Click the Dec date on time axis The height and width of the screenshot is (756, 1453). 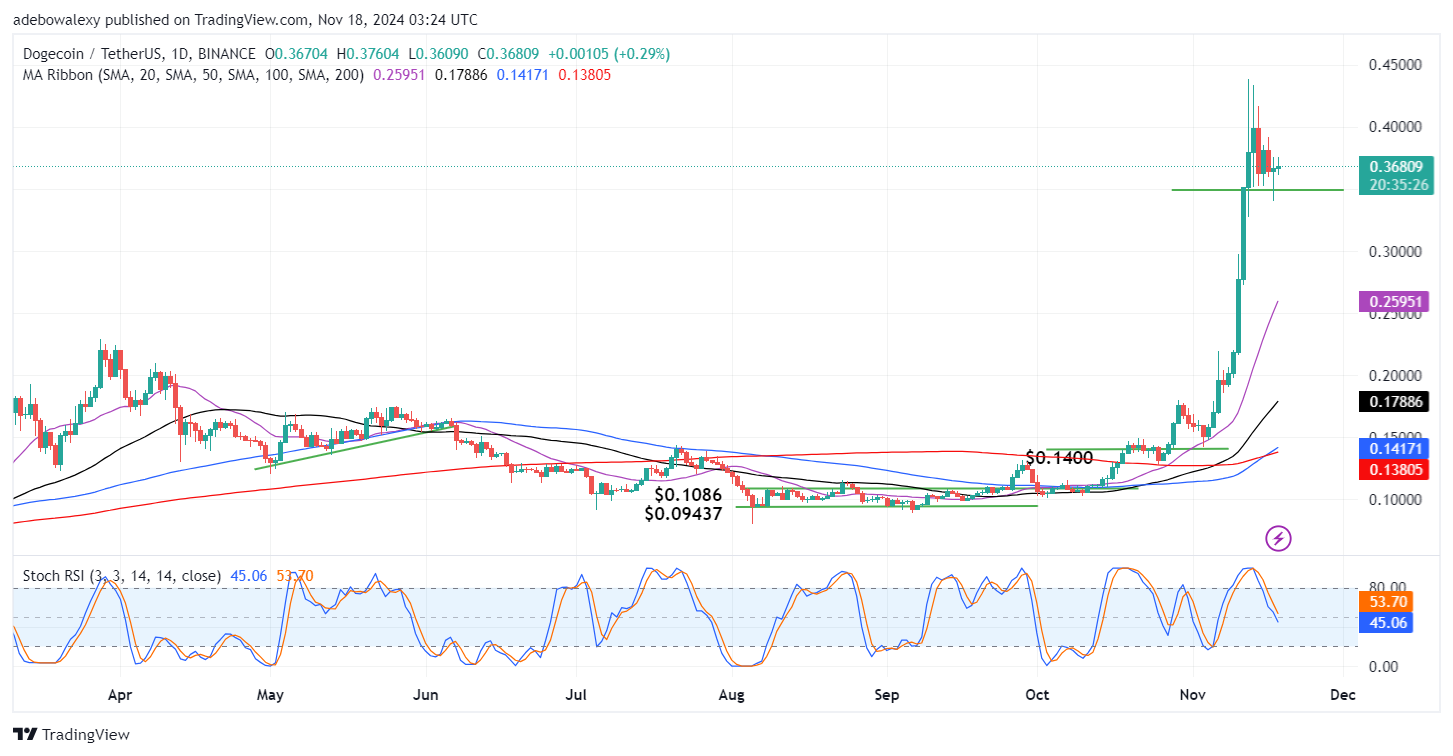point(1343,693)
